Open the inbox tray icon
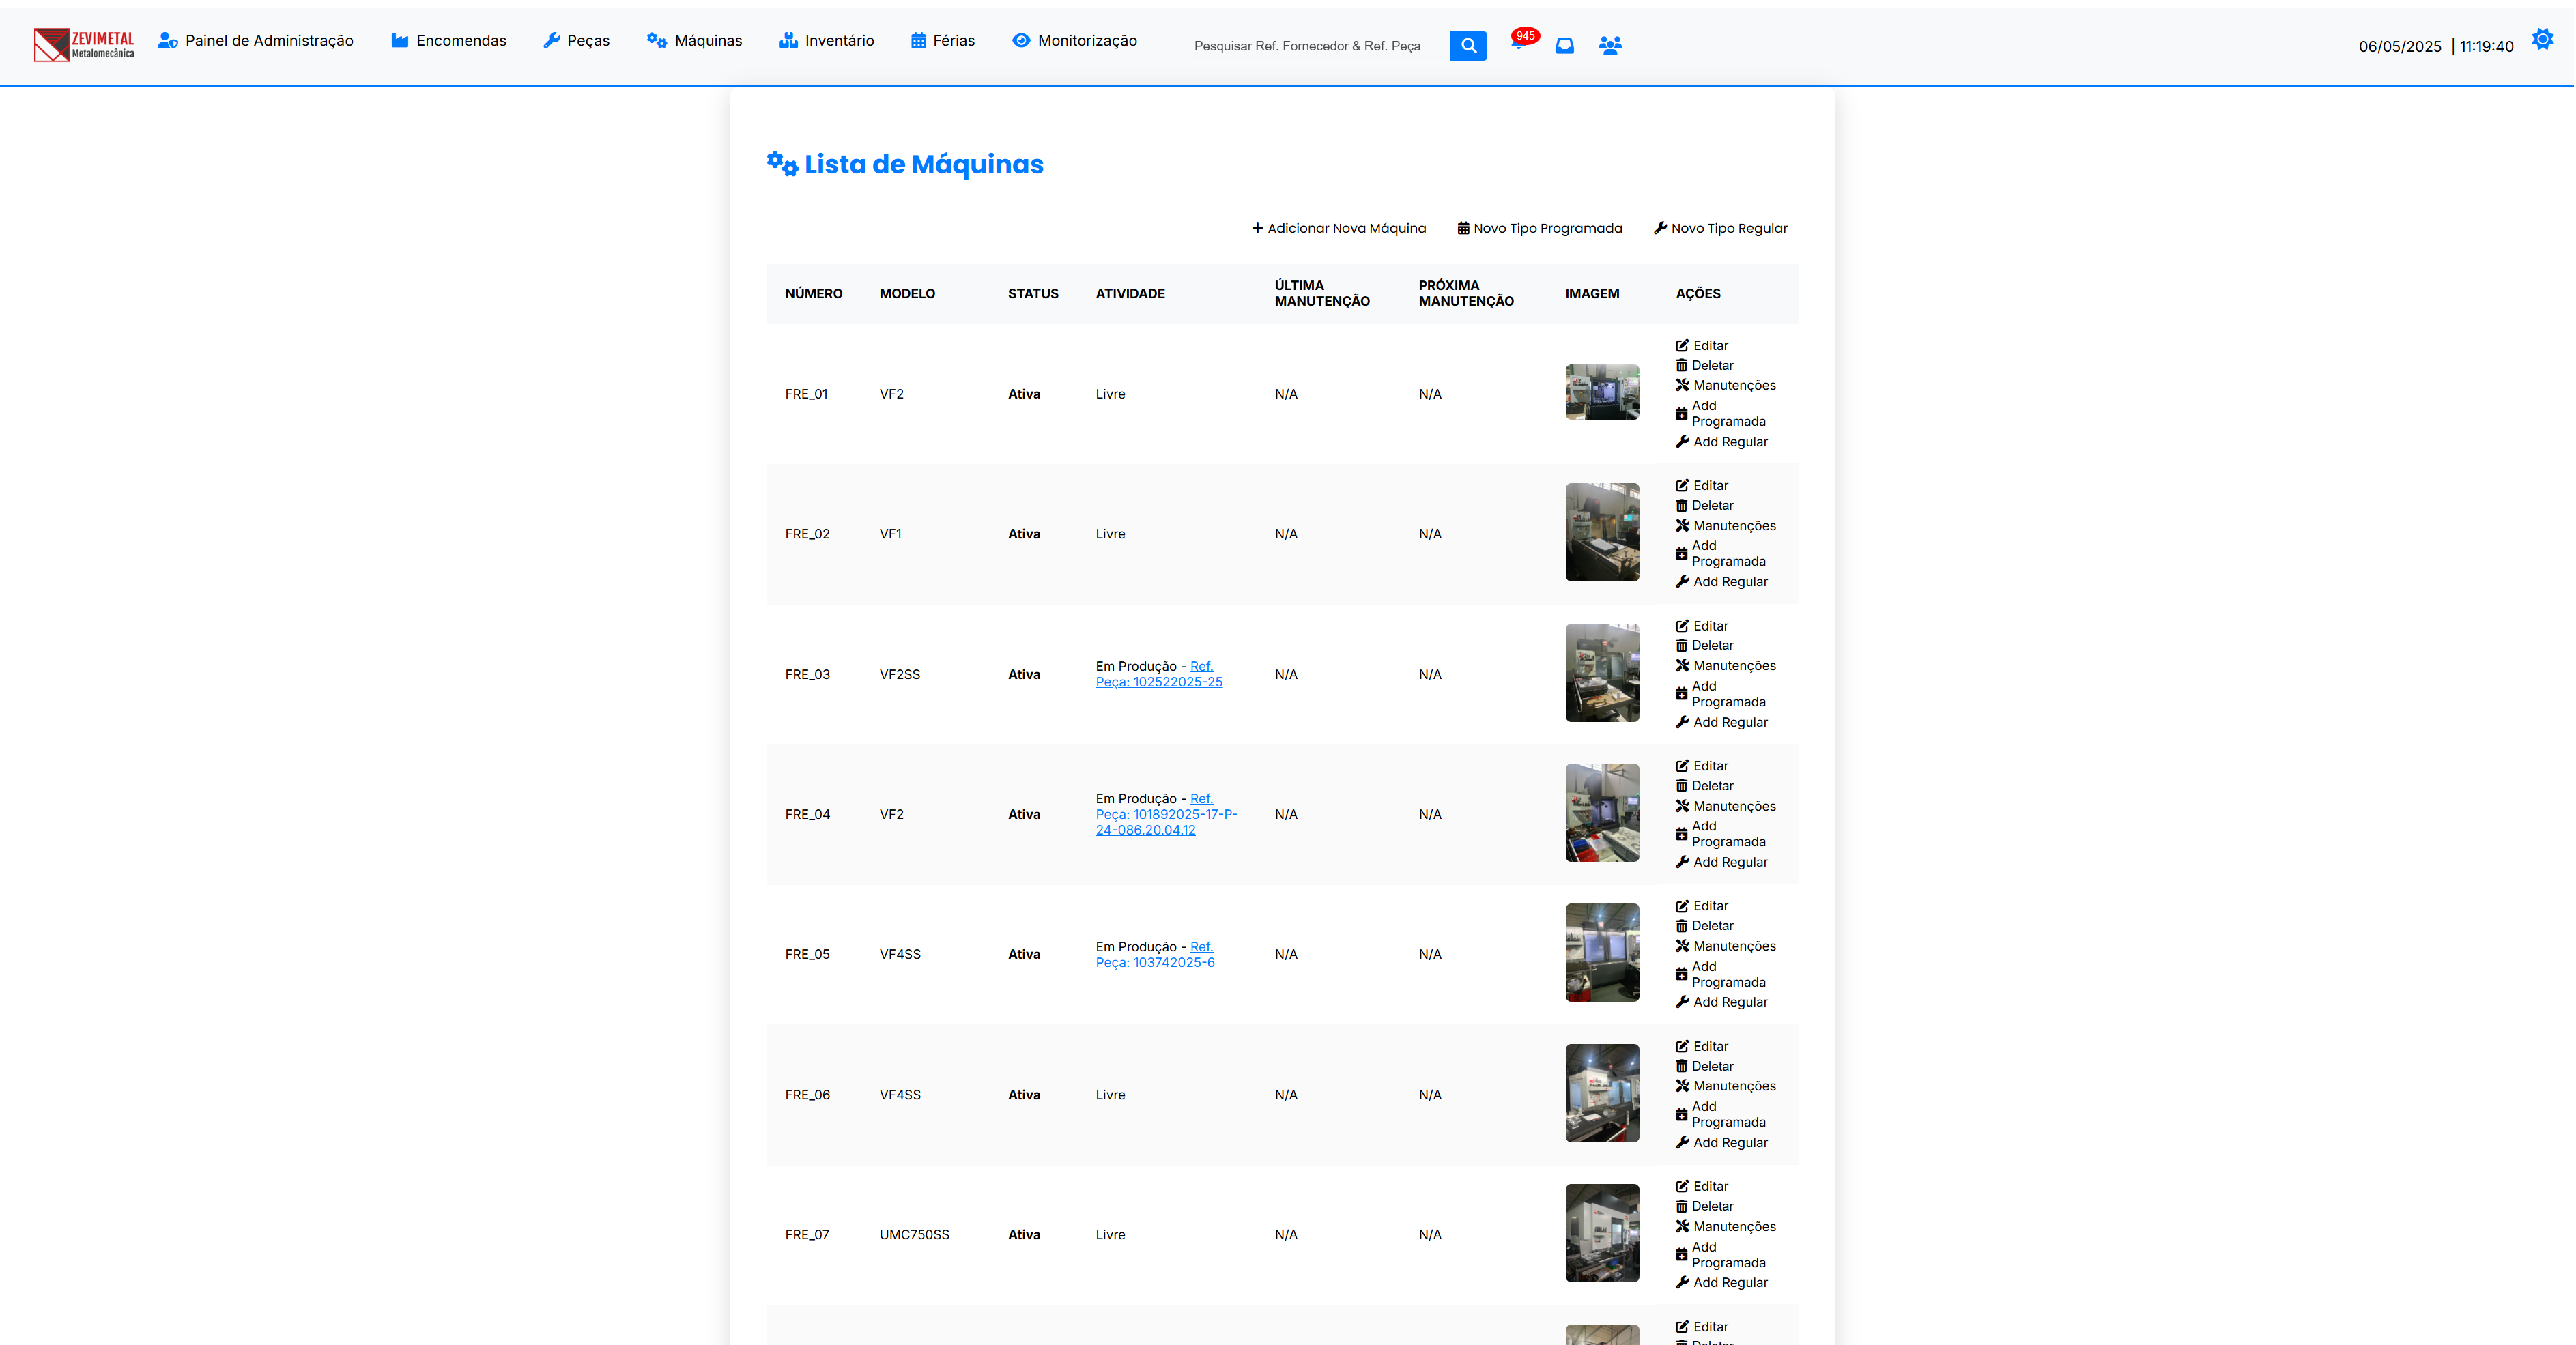Viewport: 2576px width, 1345px height. [x=1565, y=45]
